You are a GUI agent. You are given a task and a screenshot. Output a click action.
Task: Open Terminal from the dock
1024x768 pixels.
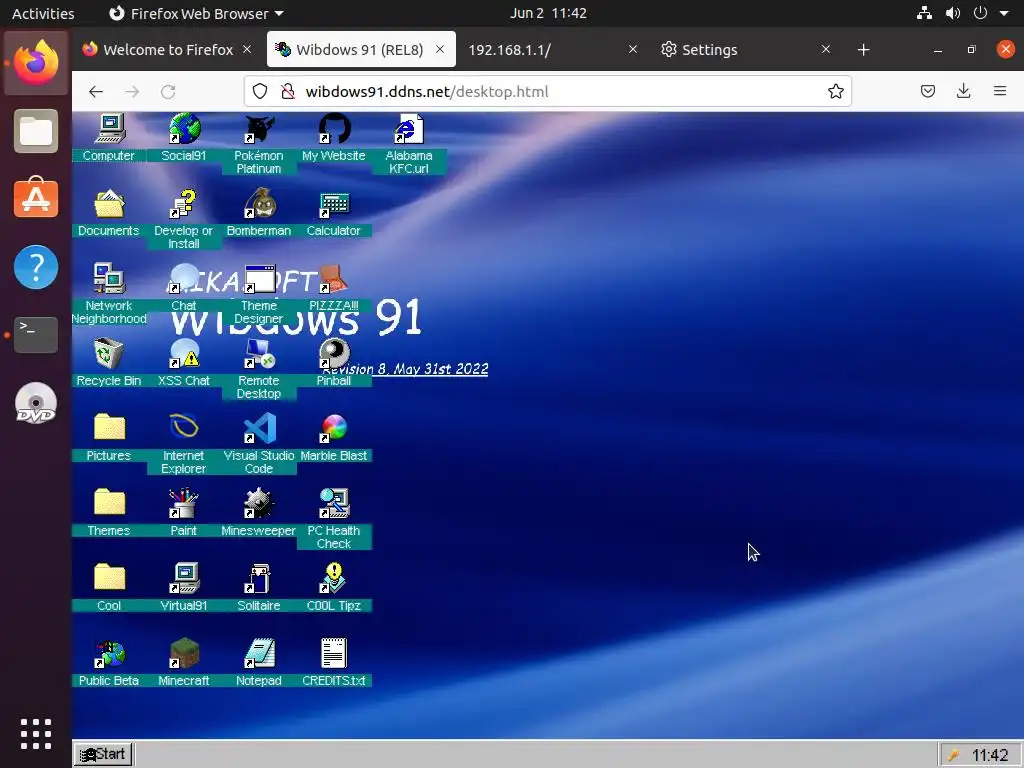pos(36,335)
